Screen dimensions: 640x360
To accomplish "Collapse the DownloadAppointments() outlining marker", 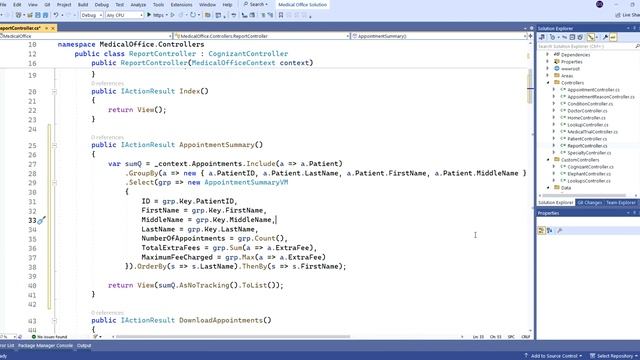I will 54,321.
